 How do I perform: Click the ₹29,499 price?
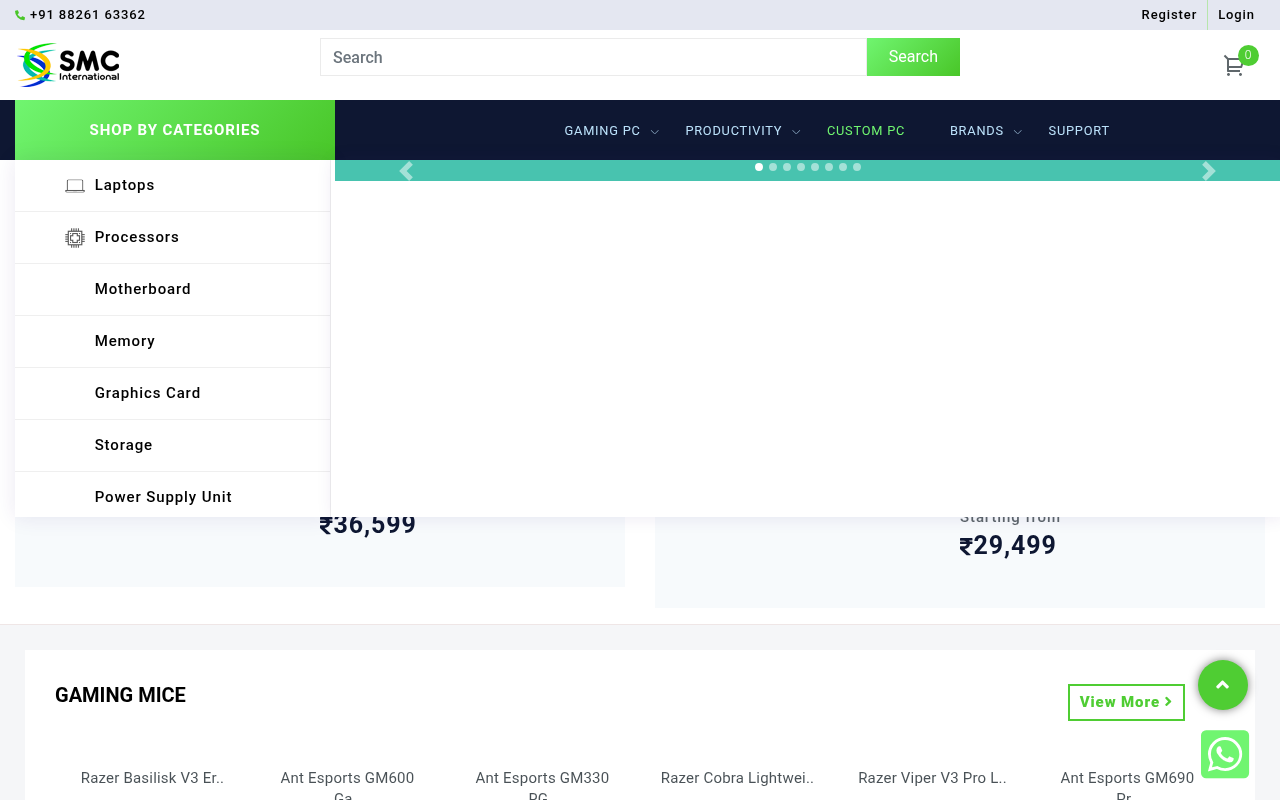pyautogui.click(x=1008, y=546)
